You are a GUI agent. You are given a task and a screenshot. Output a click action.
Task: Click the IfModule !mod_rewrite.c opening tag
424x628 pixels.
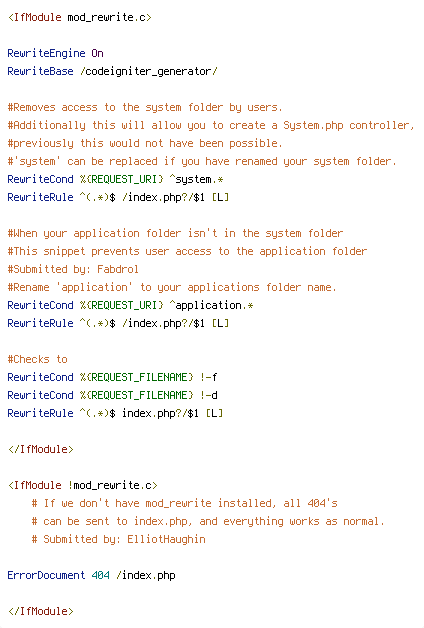[x=83, y=485]
